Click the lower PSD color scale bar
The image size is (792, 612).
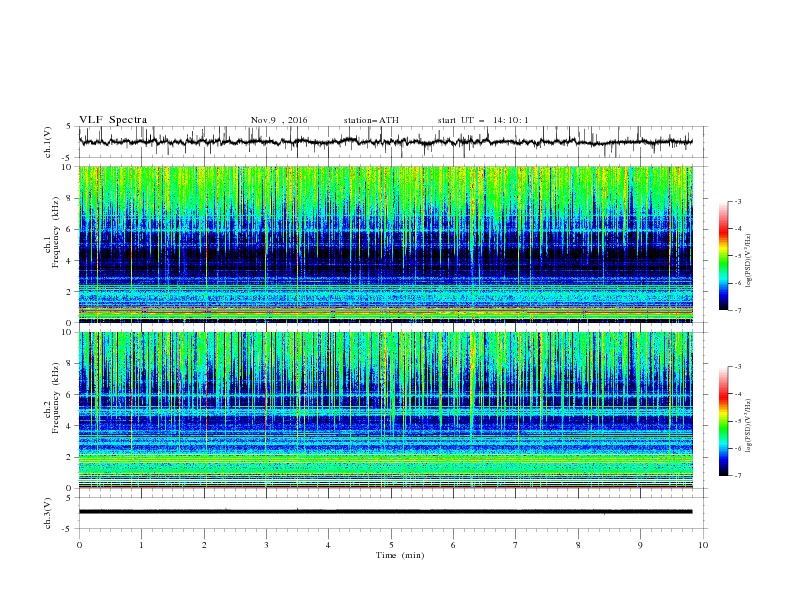[724, 421]
